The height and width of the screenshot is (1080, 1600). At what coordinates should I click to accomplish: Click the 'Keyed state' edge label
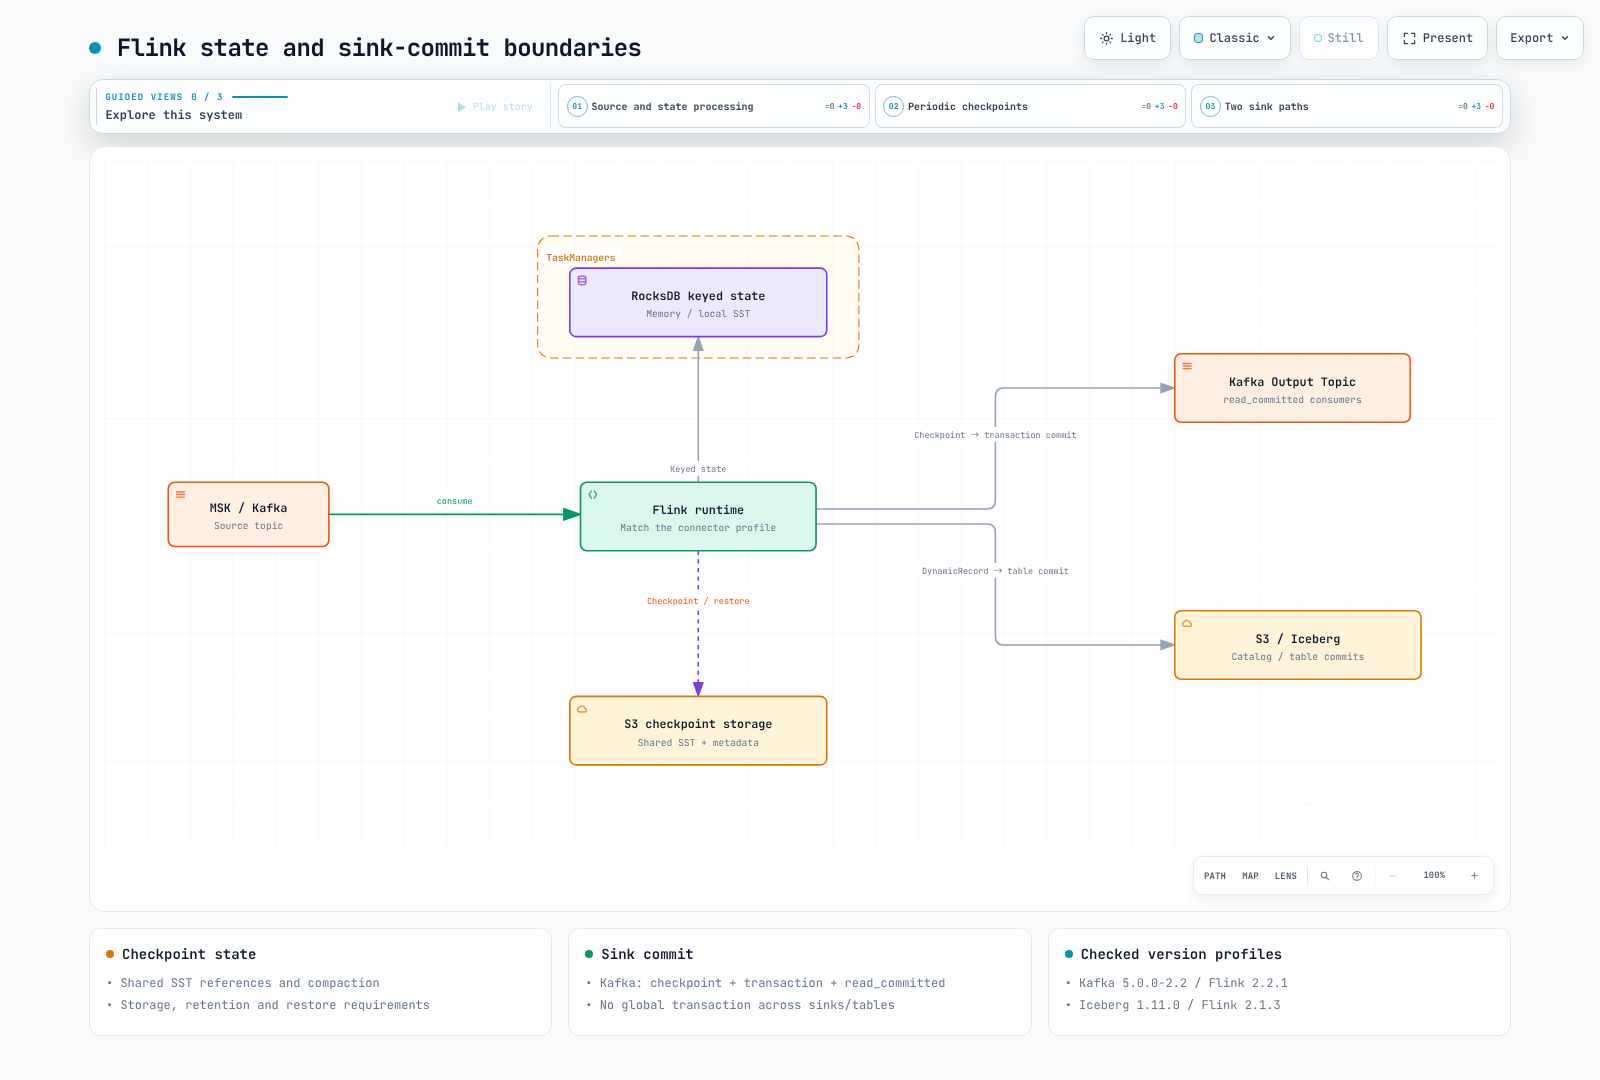coord(698,469)
